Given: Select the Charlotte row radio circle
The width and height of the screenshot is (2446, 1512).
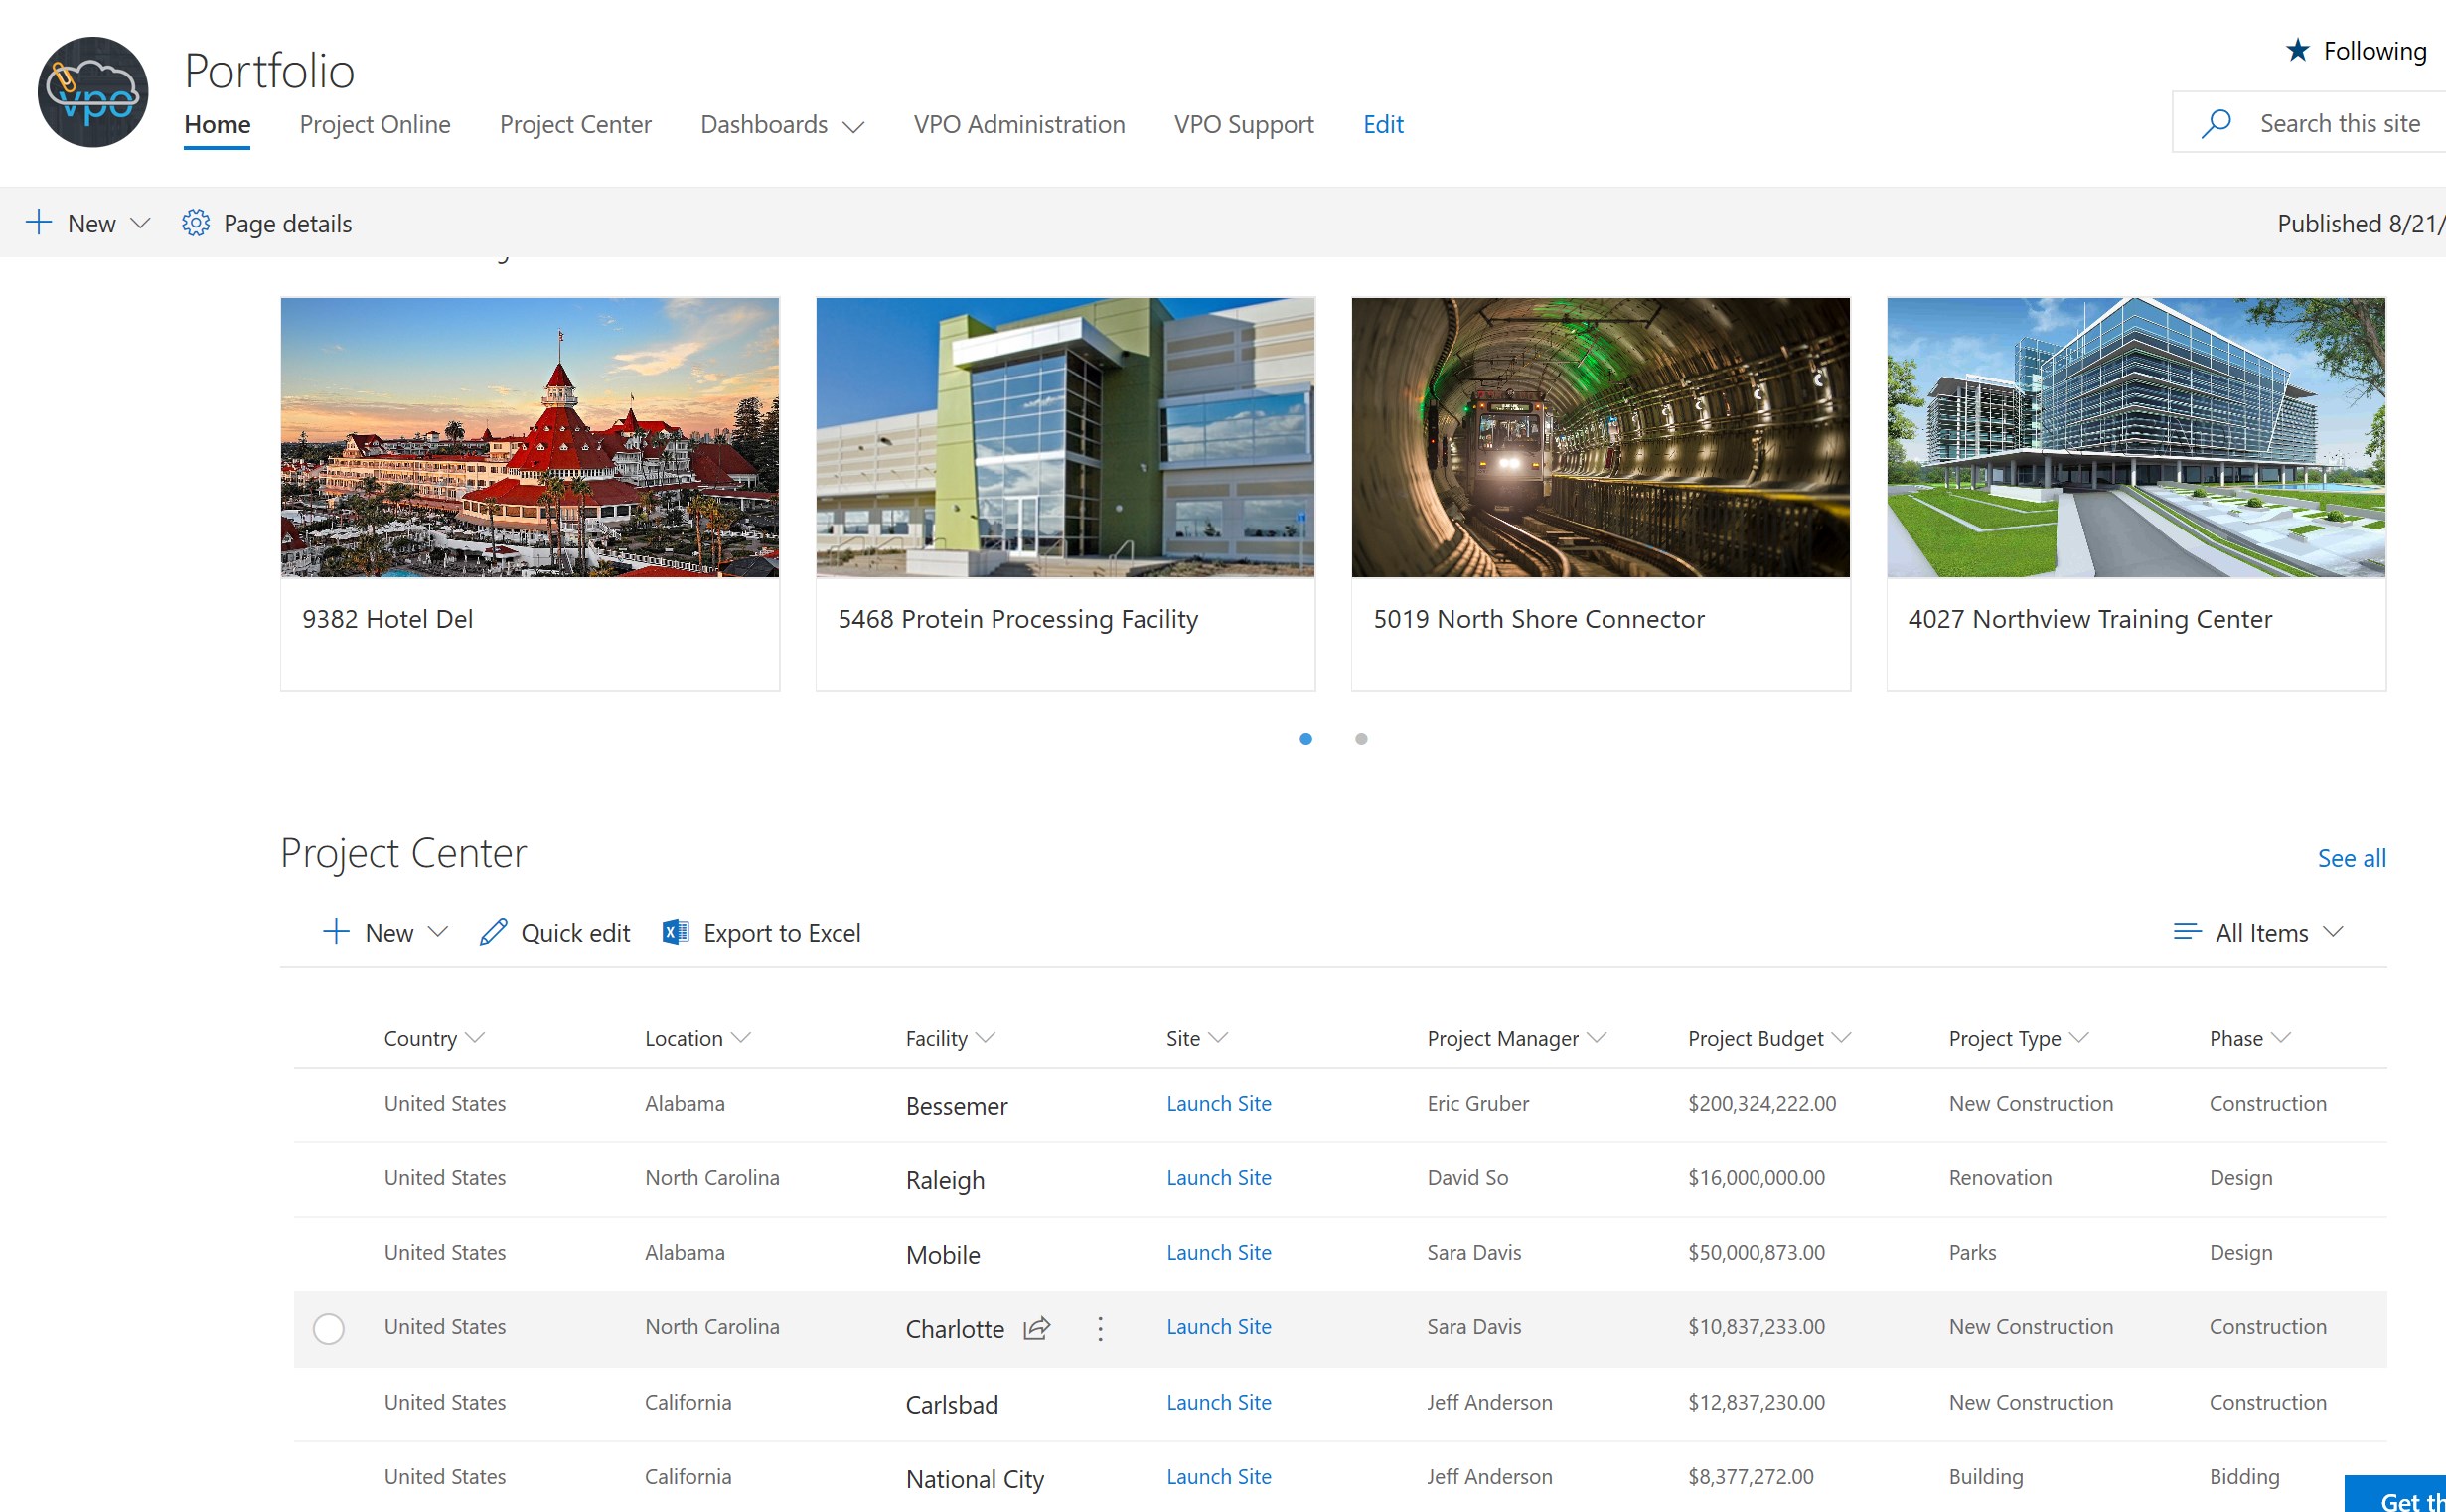Looking at the screenshot, I should [x=328, y=1328].
